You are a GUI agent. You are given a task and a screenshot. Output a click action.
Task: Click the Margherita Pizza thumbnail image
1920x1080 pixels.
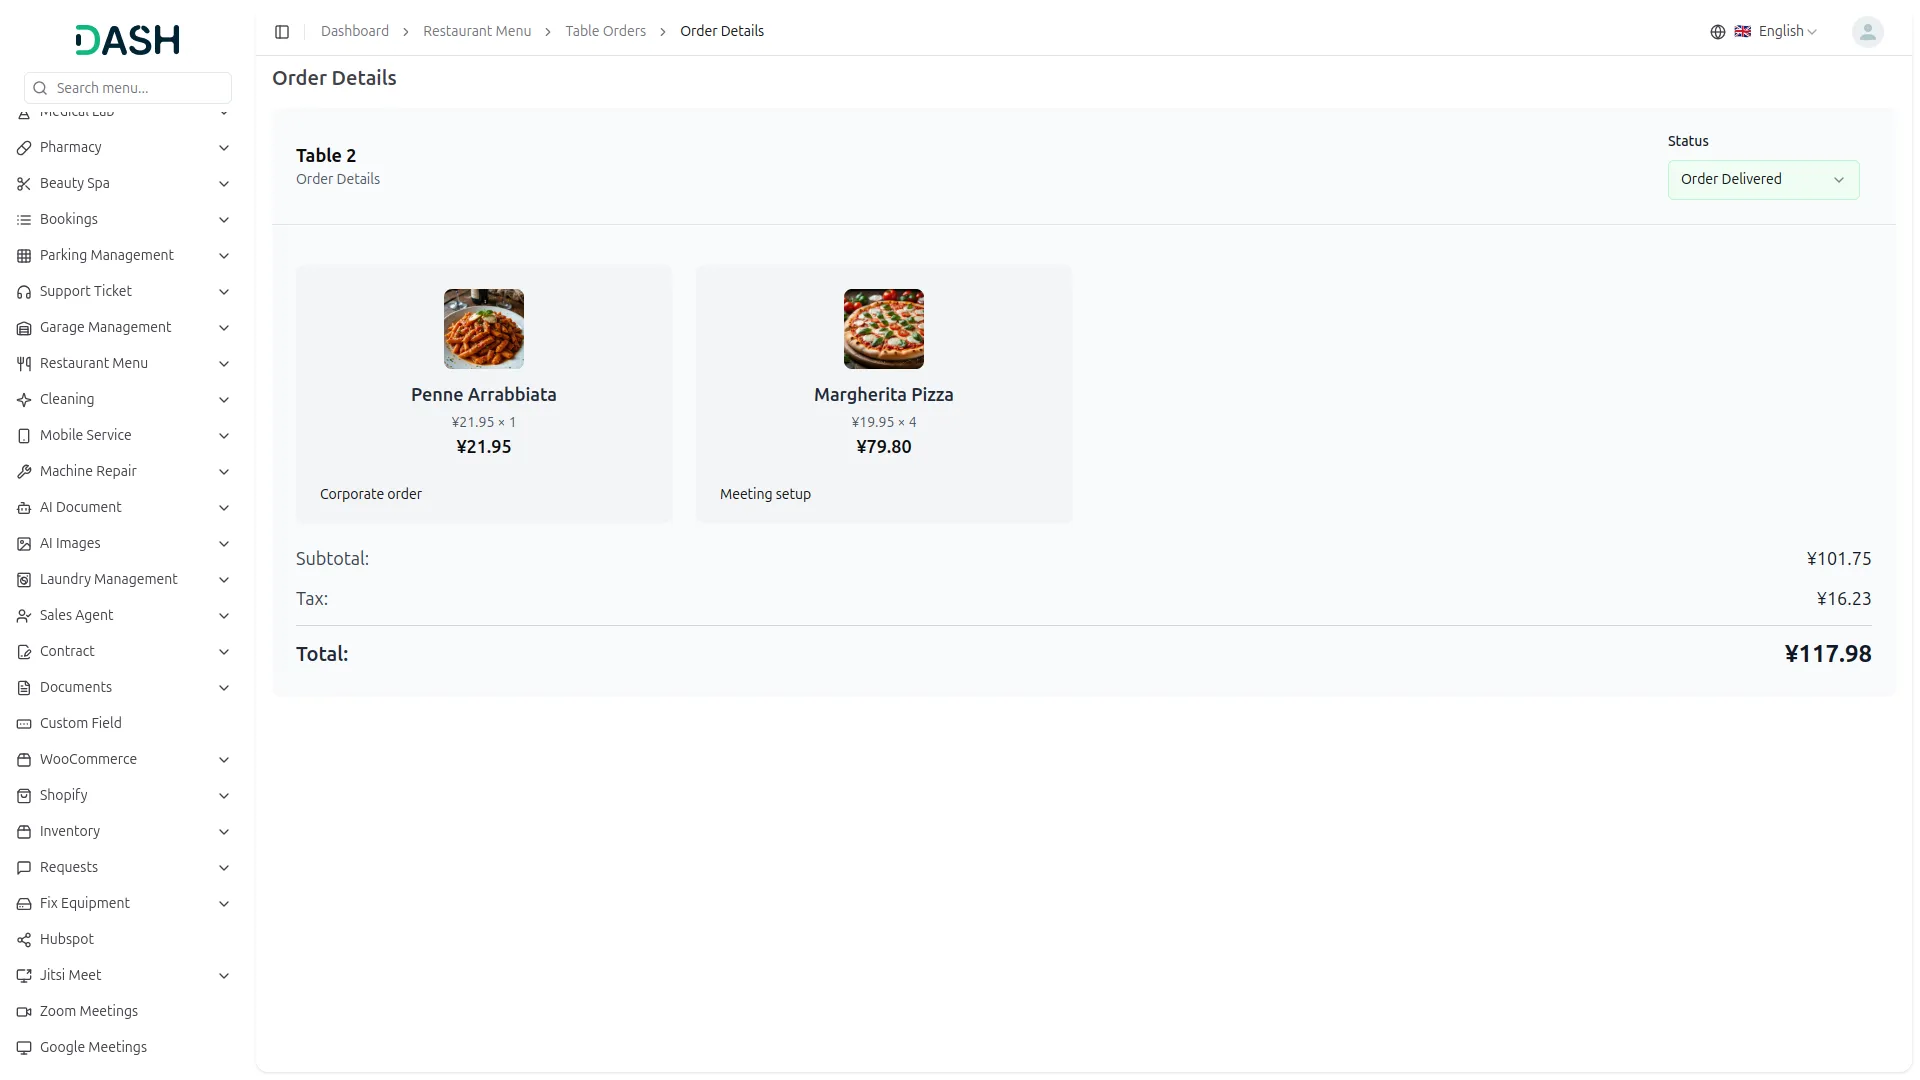tap(883, 329)
